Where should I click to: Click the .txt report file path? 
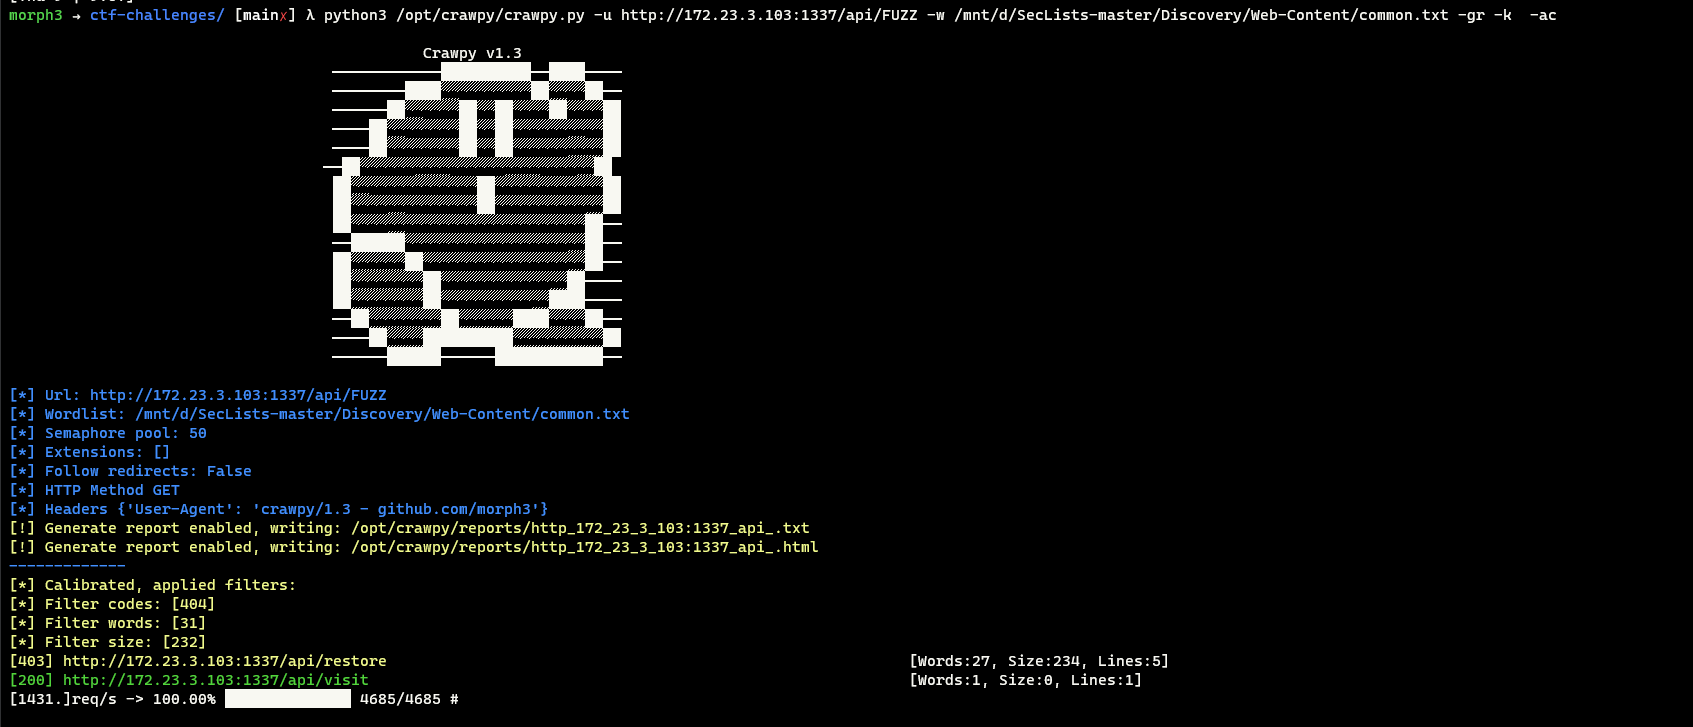click(580, 528)
